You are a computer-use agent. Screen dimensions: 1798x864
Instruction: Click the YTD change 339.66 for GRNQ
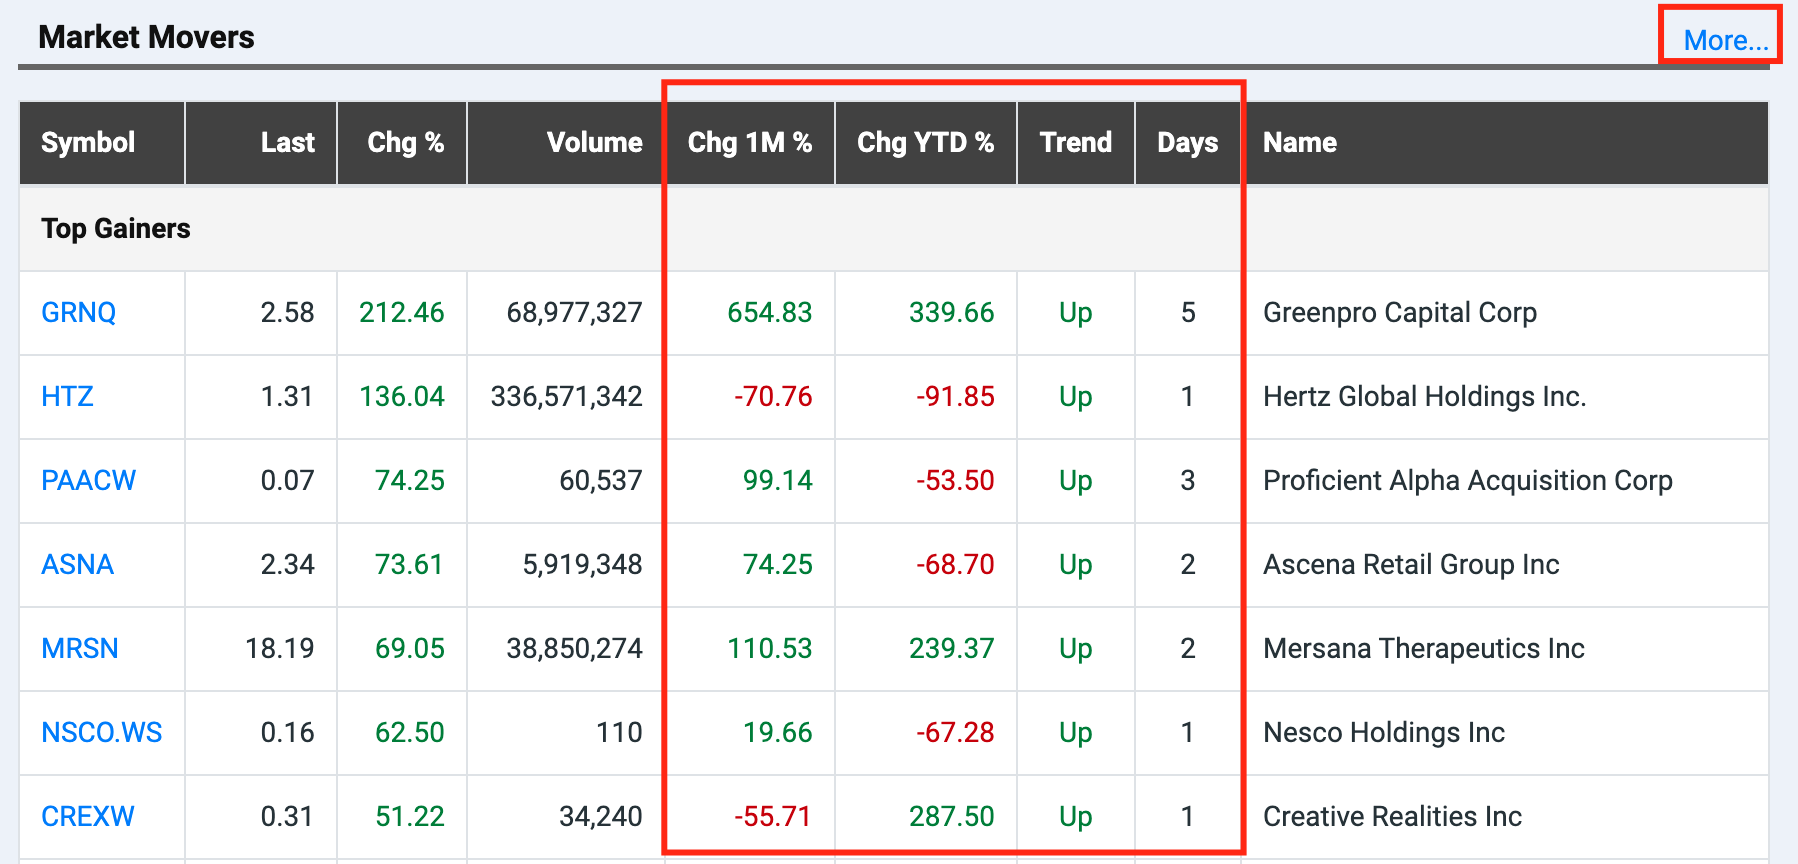952,313
